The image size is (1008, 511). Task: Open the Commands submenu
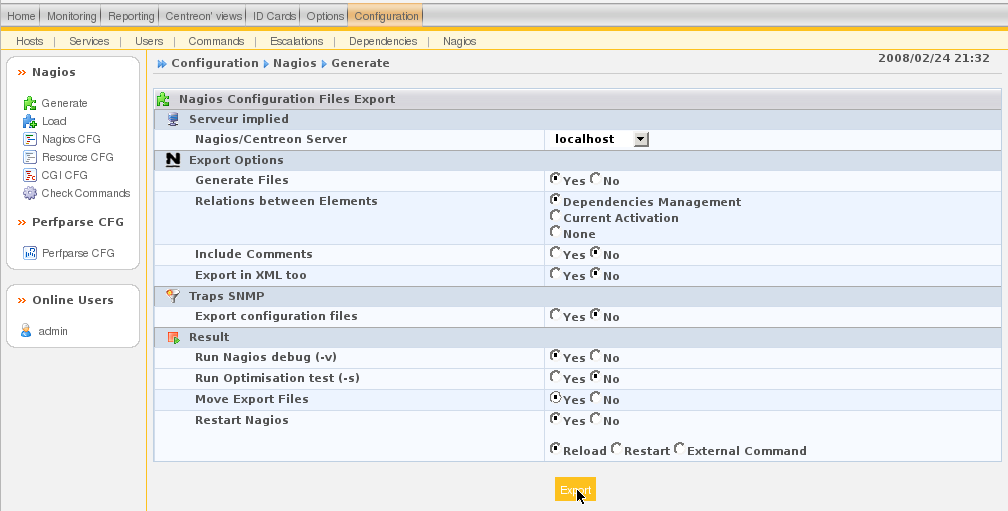(x=216, y=41)
